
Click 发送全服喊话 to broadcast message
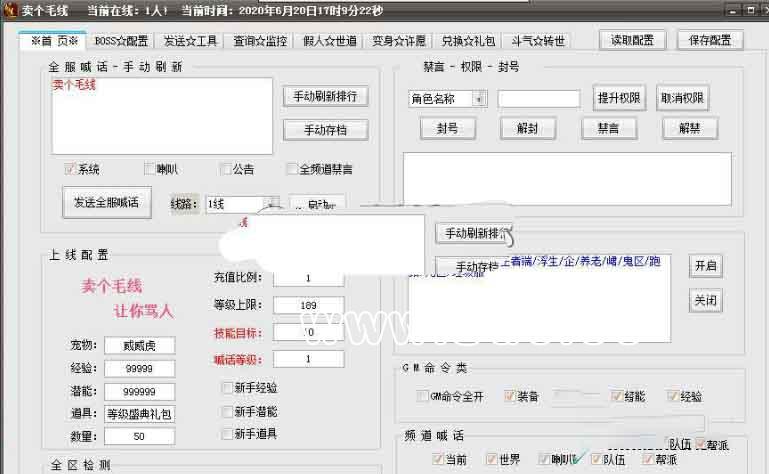[106, 202]
